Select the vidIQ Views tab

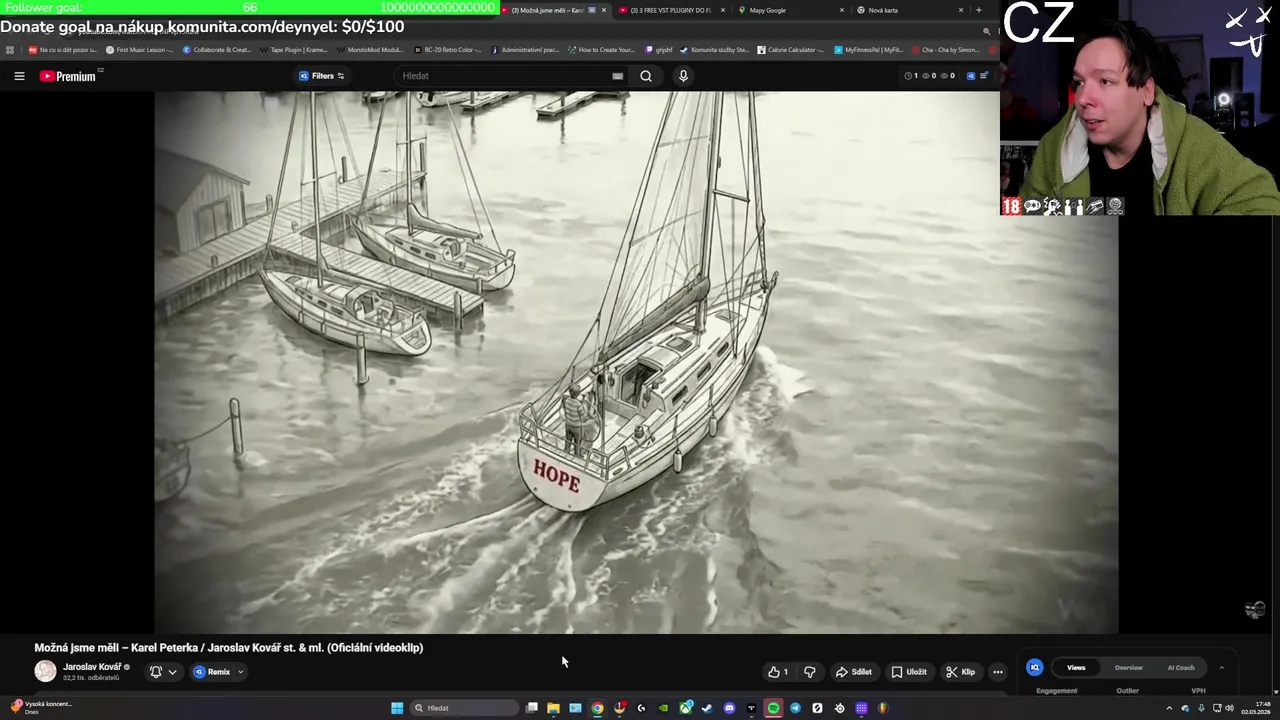(1076, 667)
